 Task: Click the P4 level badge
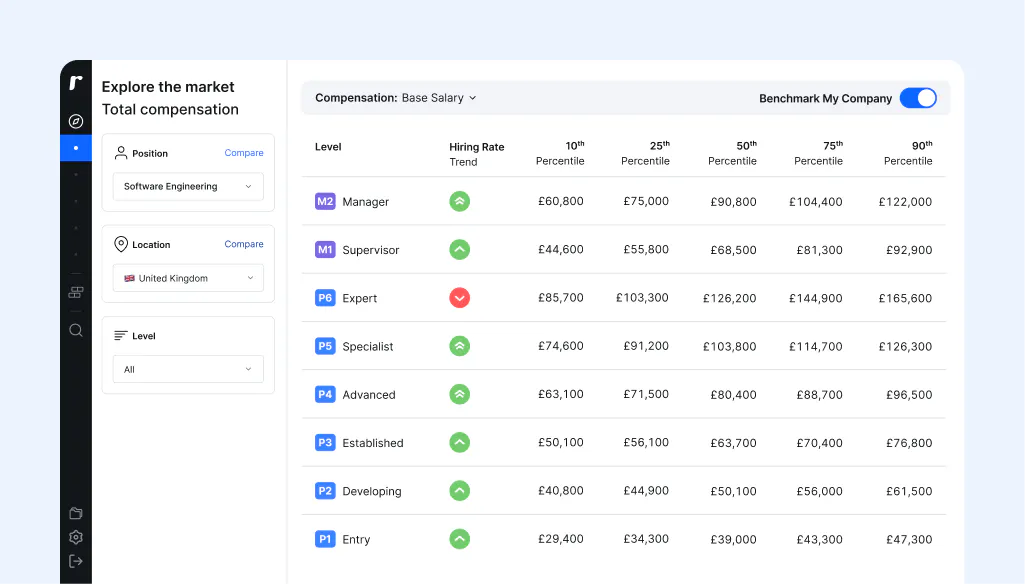point(325,394)
